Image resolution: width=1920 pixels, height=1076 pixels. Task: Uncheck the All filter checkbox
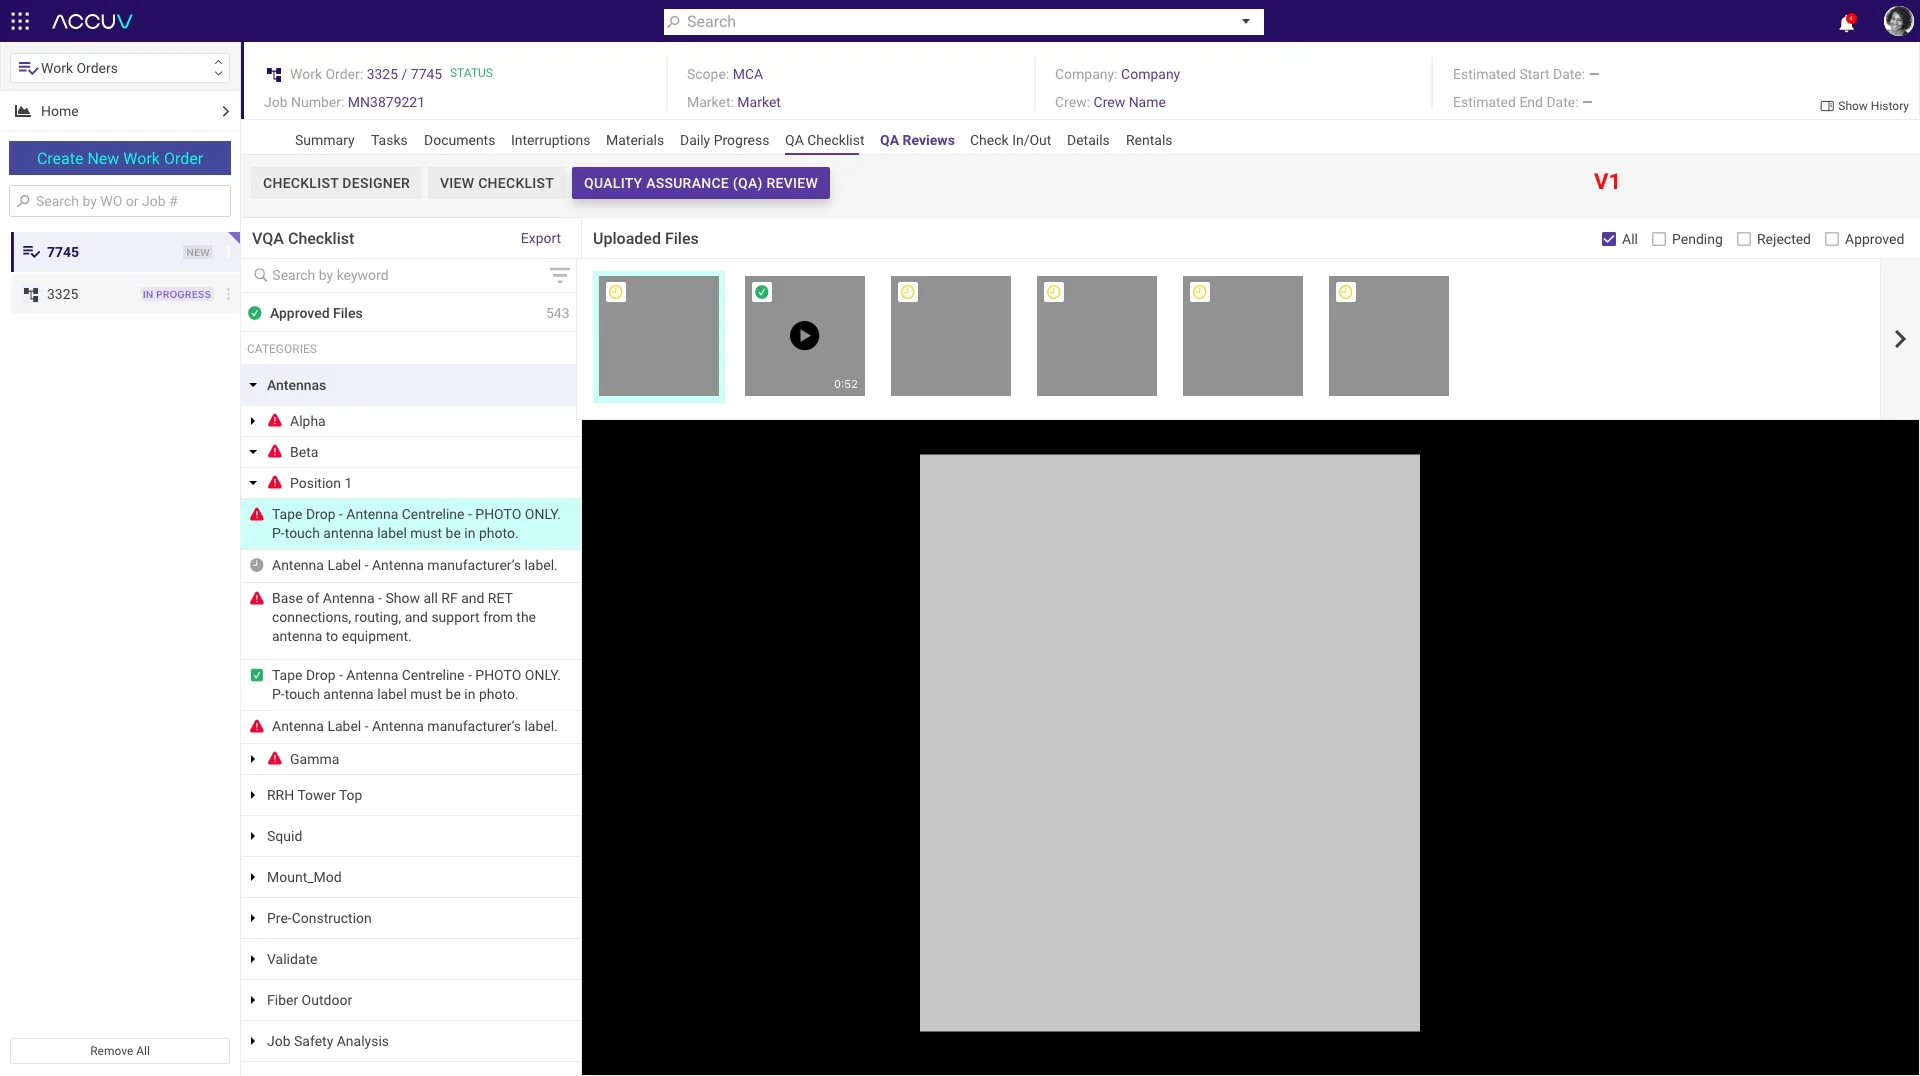pyautogui.click(x=1609, y=239)
